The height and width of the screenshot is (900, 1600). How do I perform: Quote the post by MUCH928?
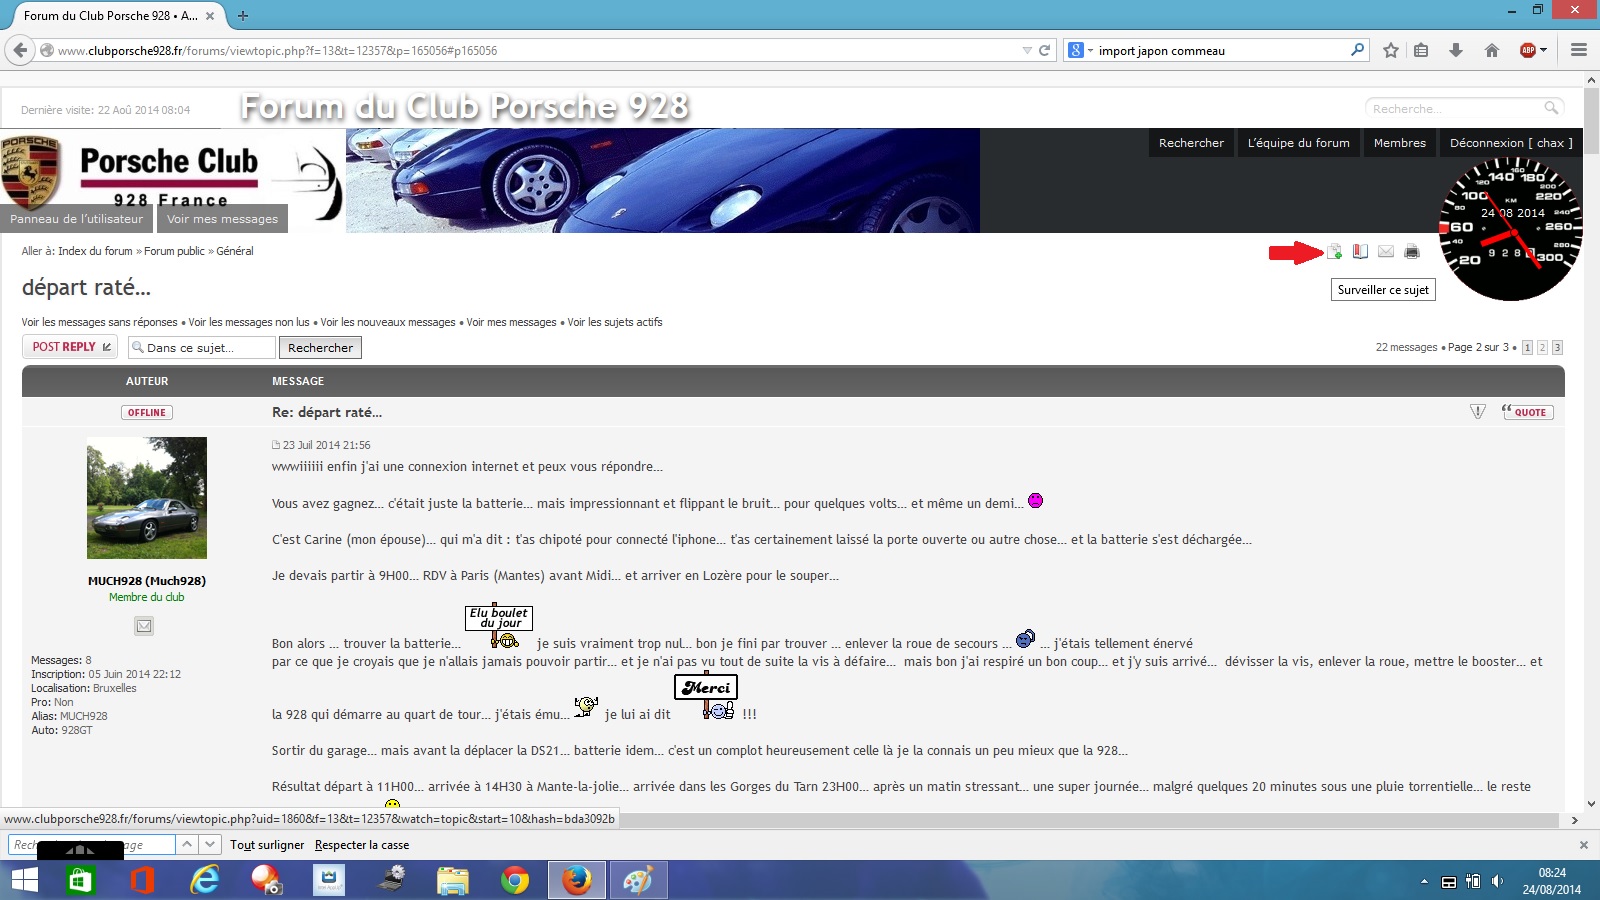click(x=1527, y=412)
